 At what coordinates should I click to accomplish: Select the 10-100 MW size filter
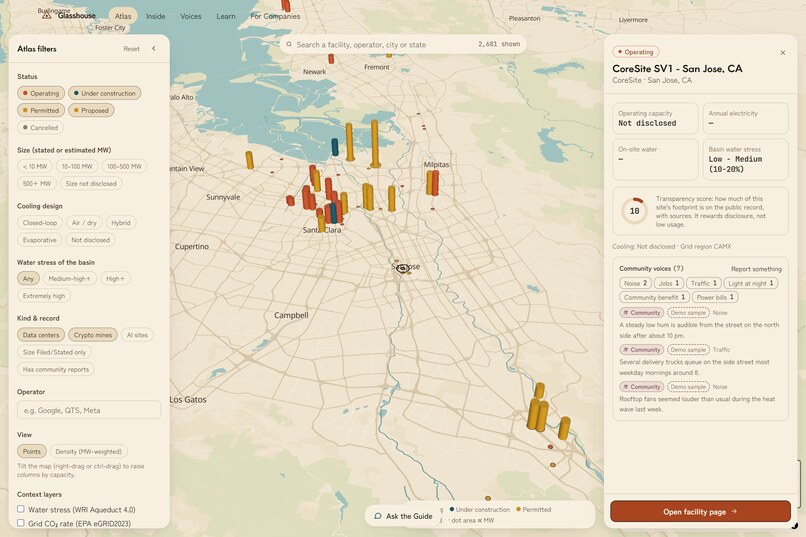(x=77, y=166)
